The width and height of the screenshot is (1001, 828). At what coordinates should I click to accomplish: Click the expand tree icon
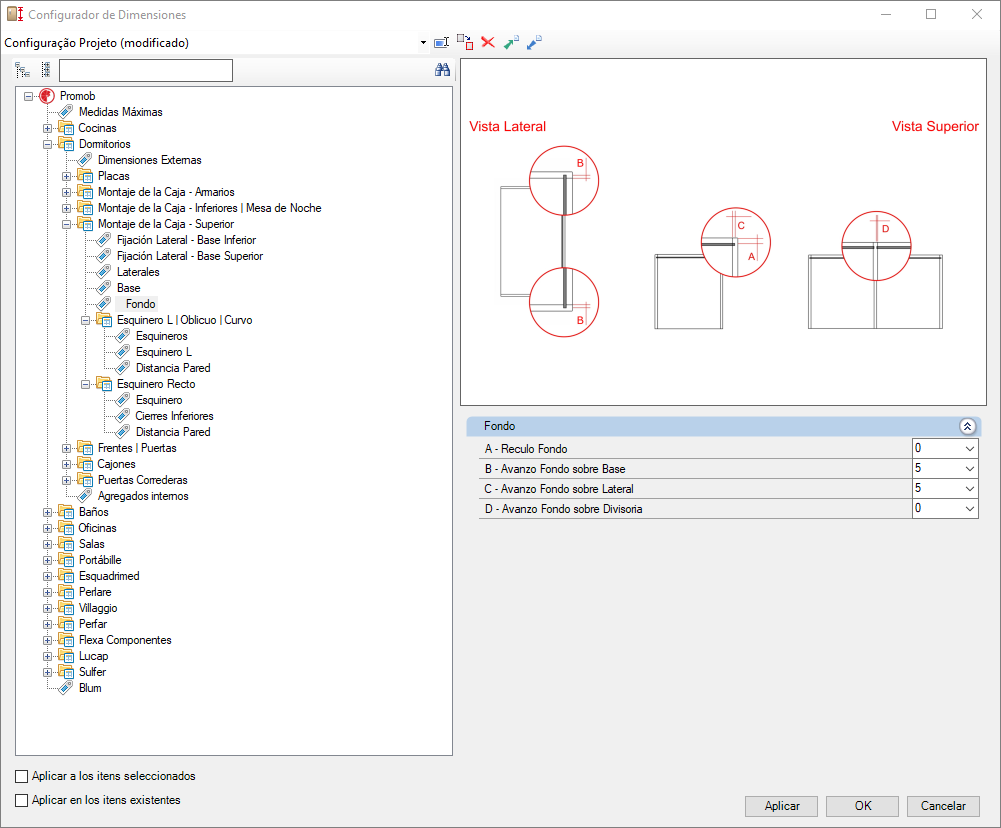pyautogui.click(x=23, y=70)
